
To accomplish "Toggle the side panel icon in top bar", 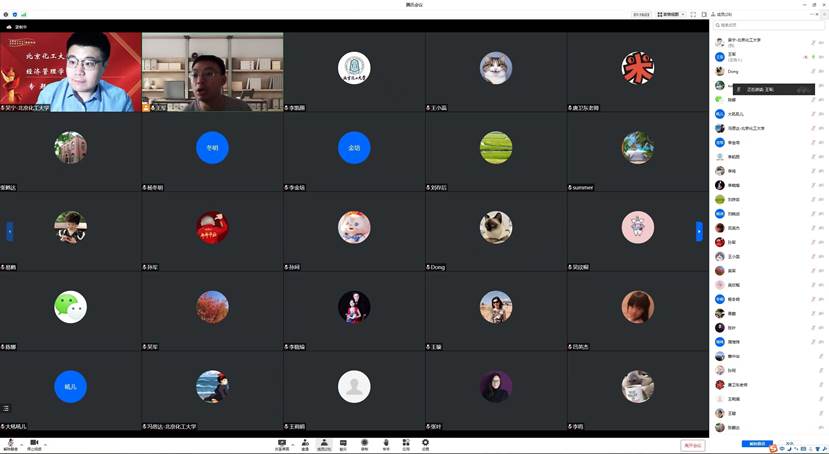I will (x=705, y=14).
